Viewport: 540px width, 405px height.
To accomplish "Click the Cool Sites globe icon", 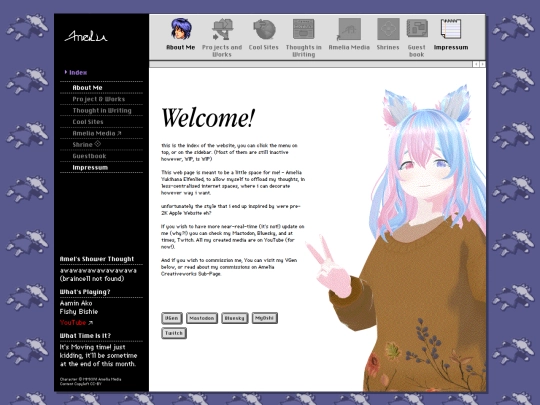I will click(264, 29).
